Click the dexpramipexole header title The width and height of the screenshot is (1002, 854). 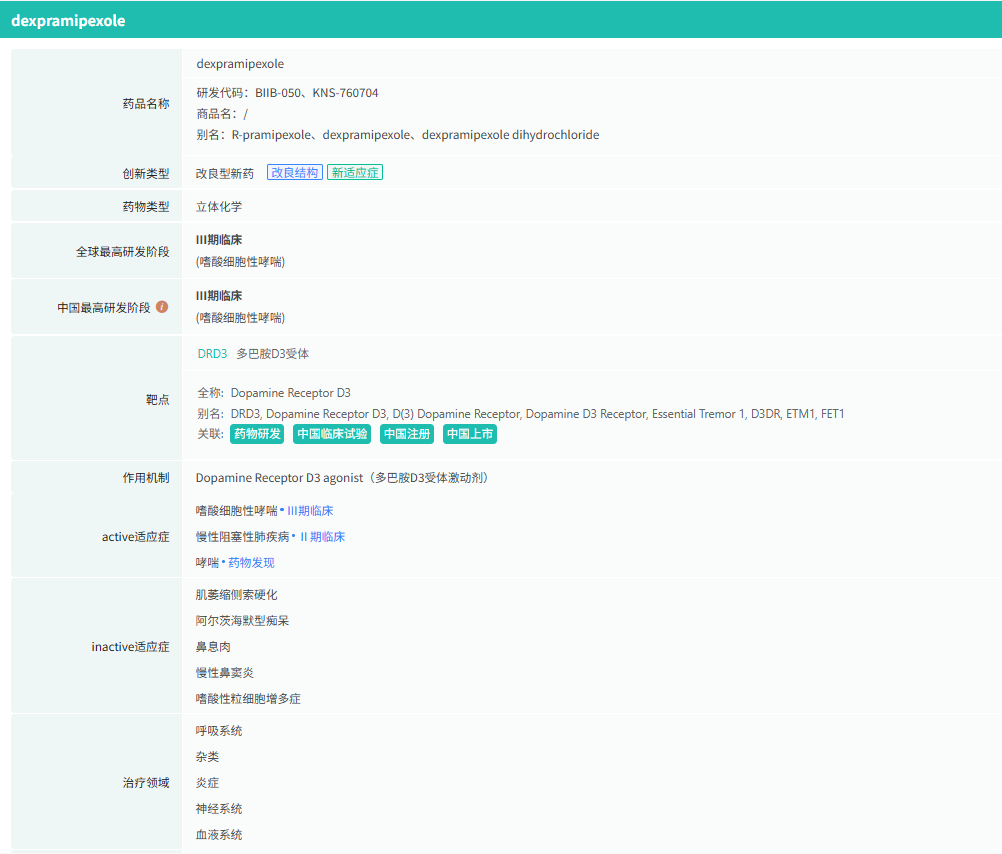tap(68, 20)
